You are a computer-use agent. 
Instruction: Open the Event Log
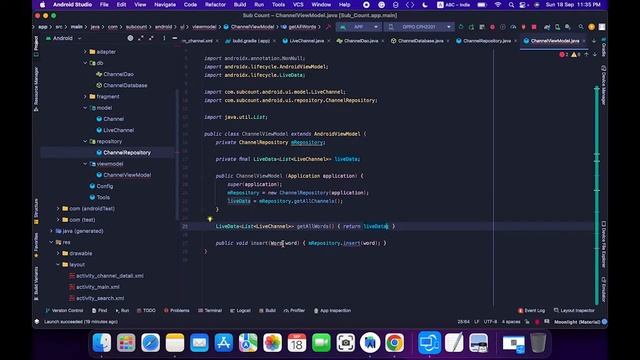point(531,311)
